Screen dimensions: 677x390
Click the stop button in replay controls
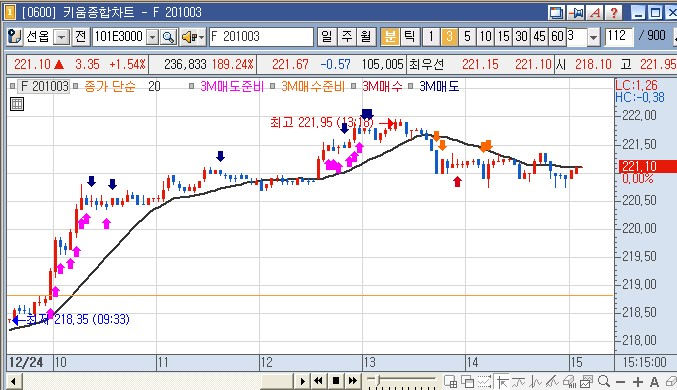click(336, 381)
